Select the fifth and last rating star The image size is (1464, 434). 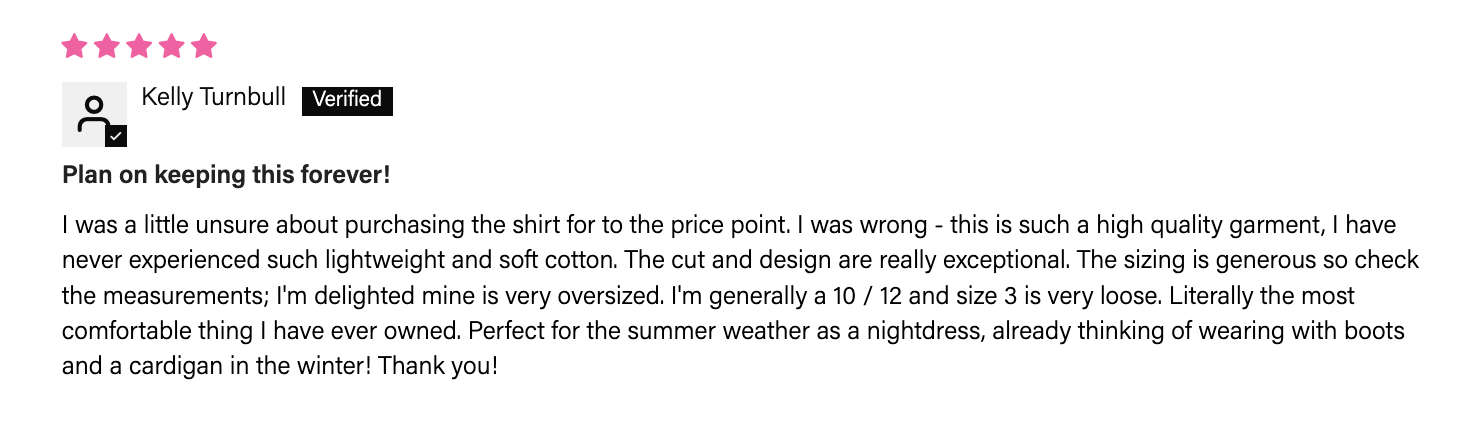pyautogui.click(x=204, y=46)
